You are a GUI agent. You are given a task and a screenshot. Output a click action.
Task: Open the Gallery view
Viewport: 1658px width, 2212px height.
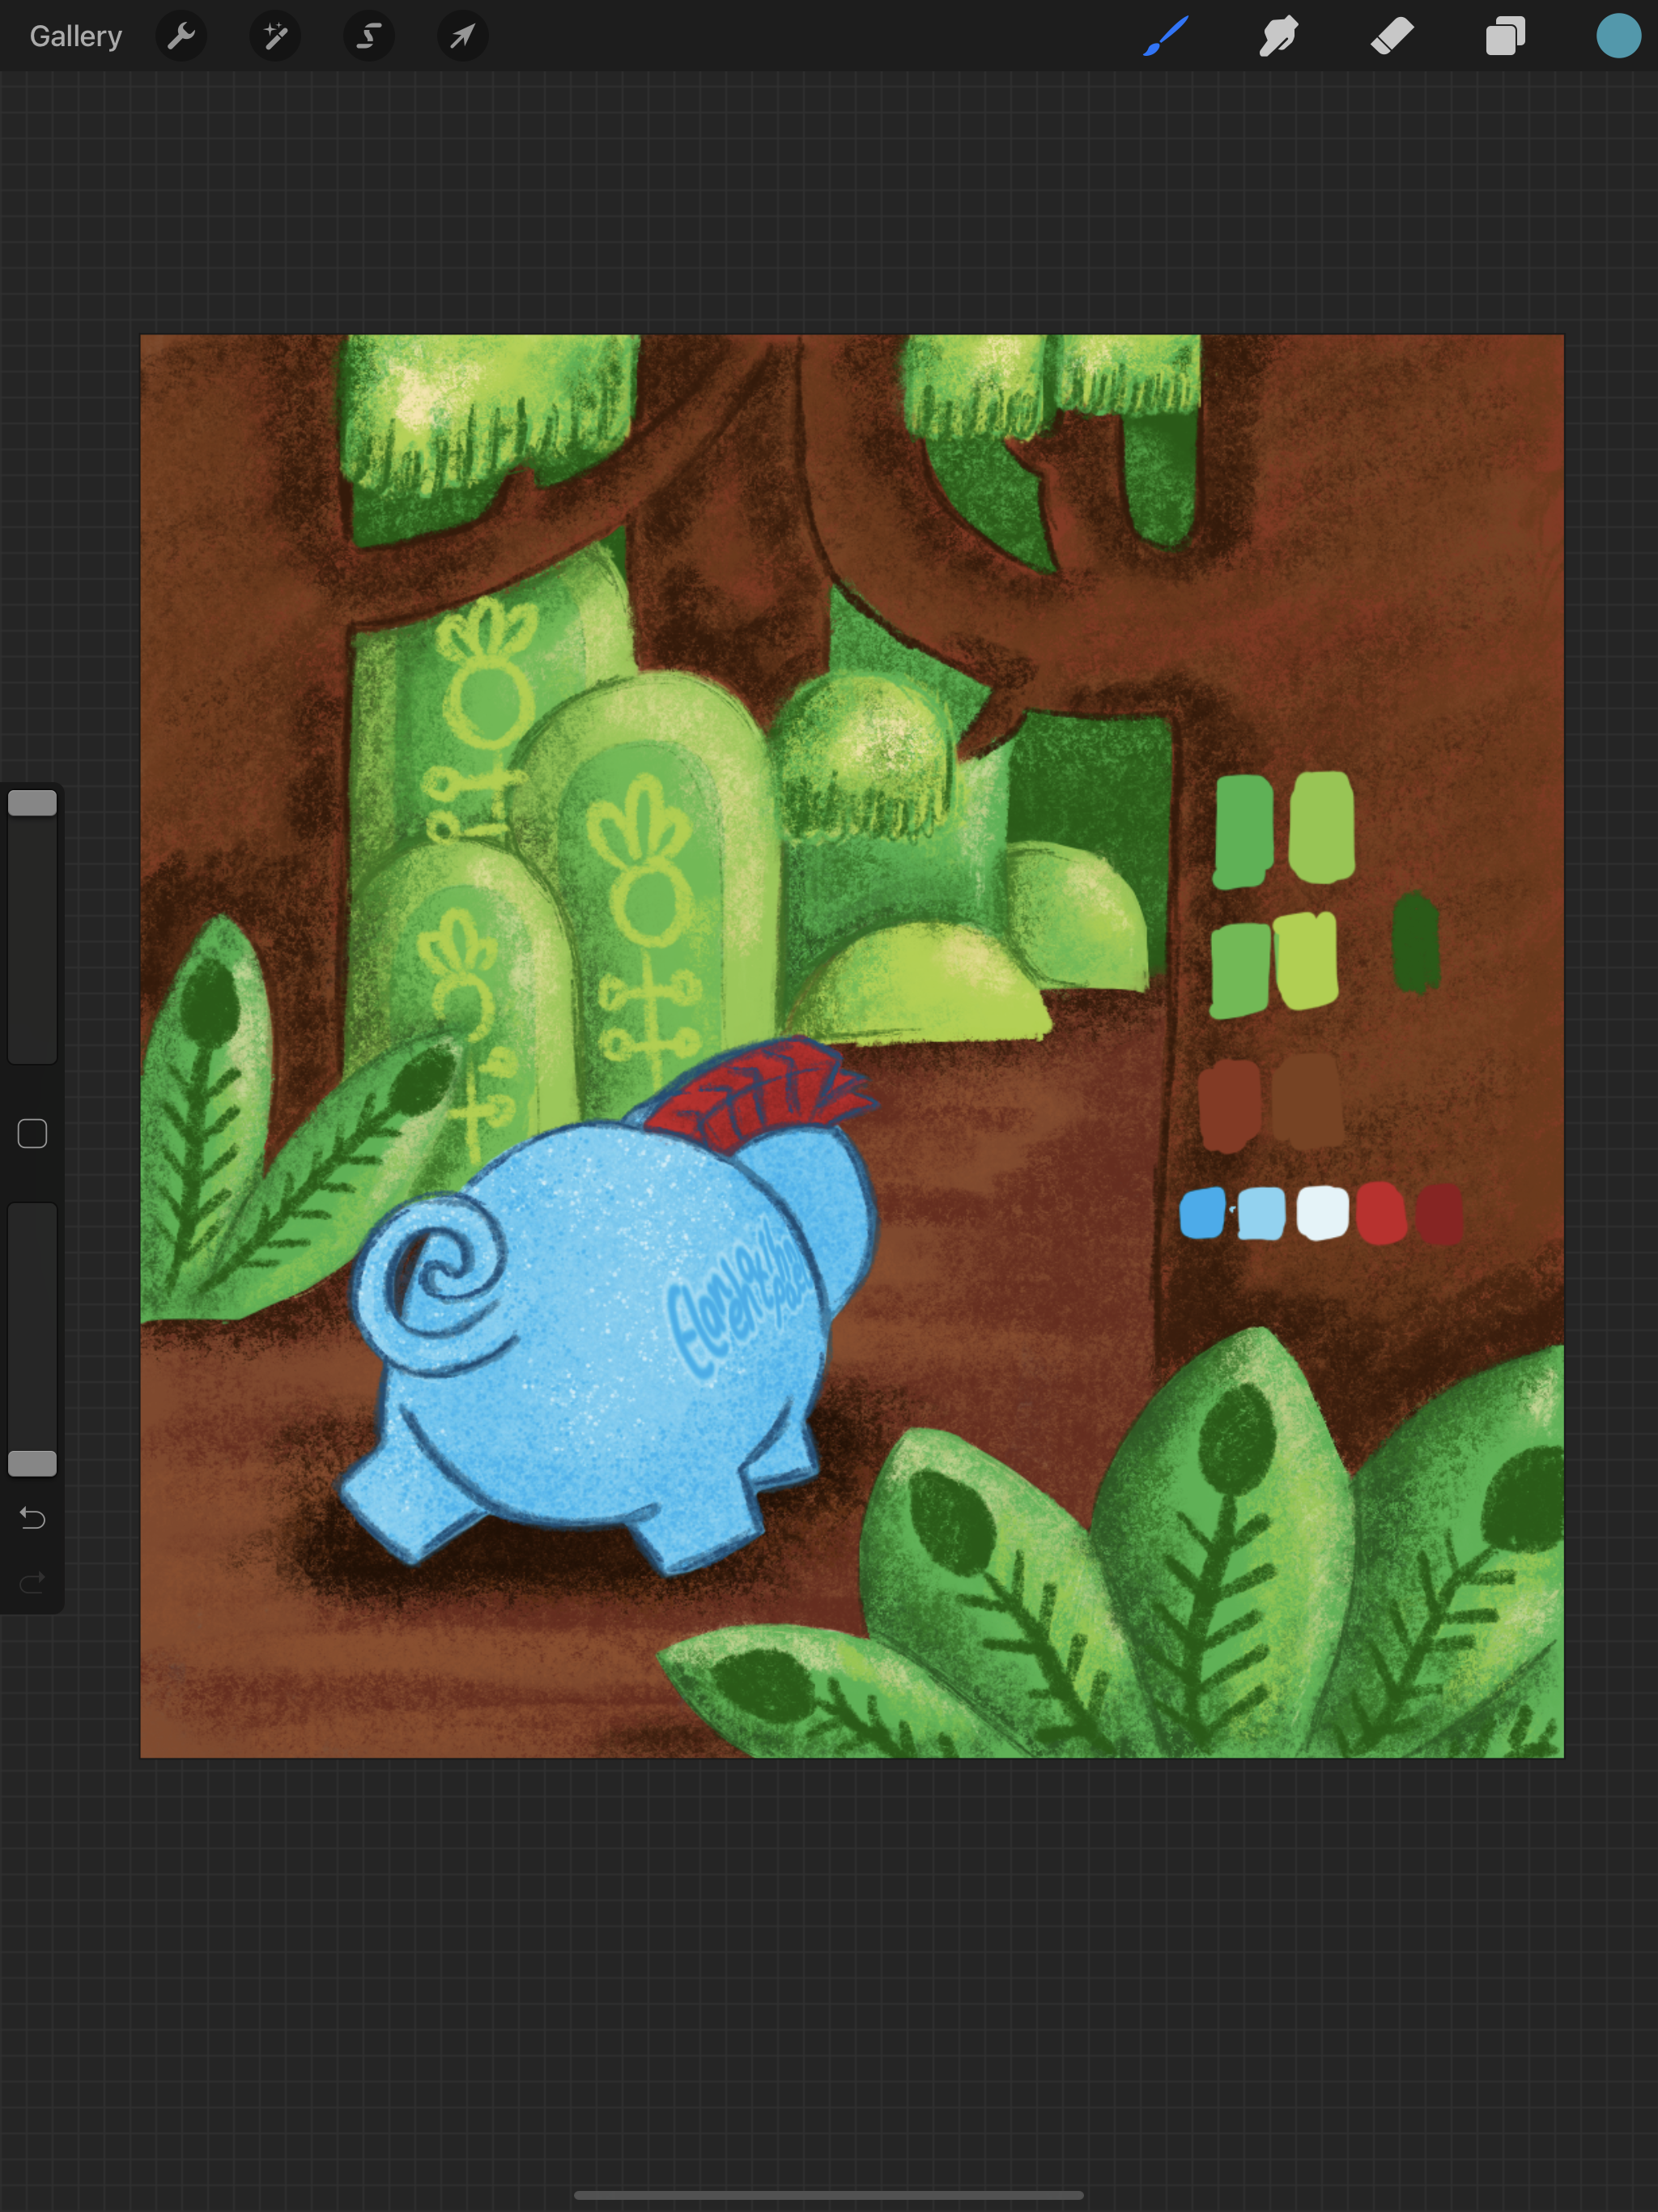click(76, 36)
